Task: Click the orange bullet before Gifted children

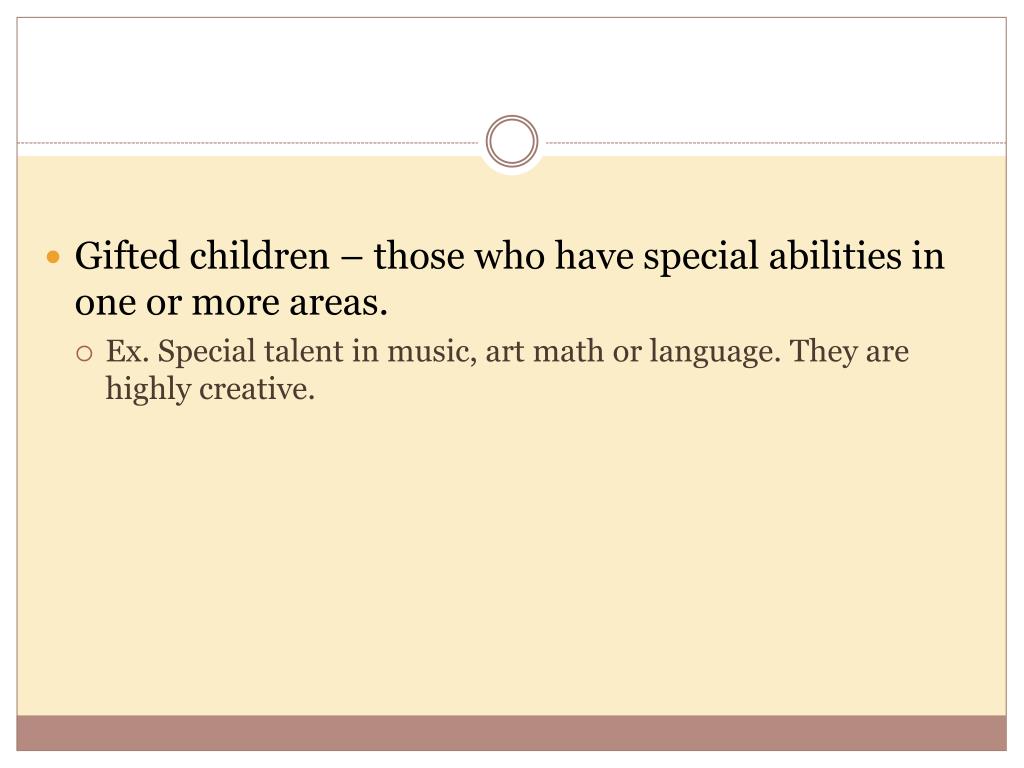Action: [54, 257]
